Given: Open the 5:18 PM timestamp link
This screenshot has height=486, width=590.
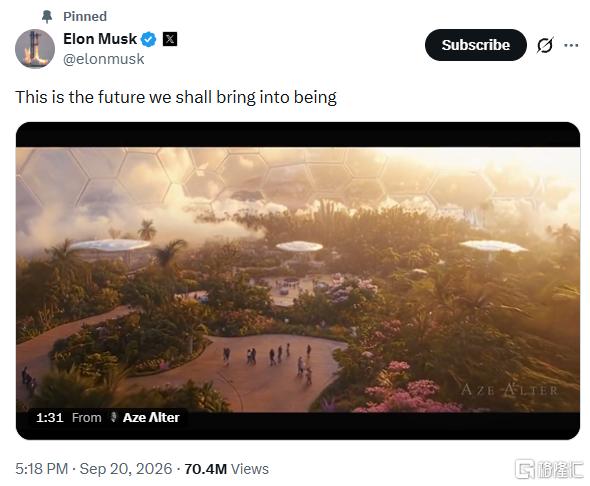Looking at the screenshot, I should [x=41, y=469].
